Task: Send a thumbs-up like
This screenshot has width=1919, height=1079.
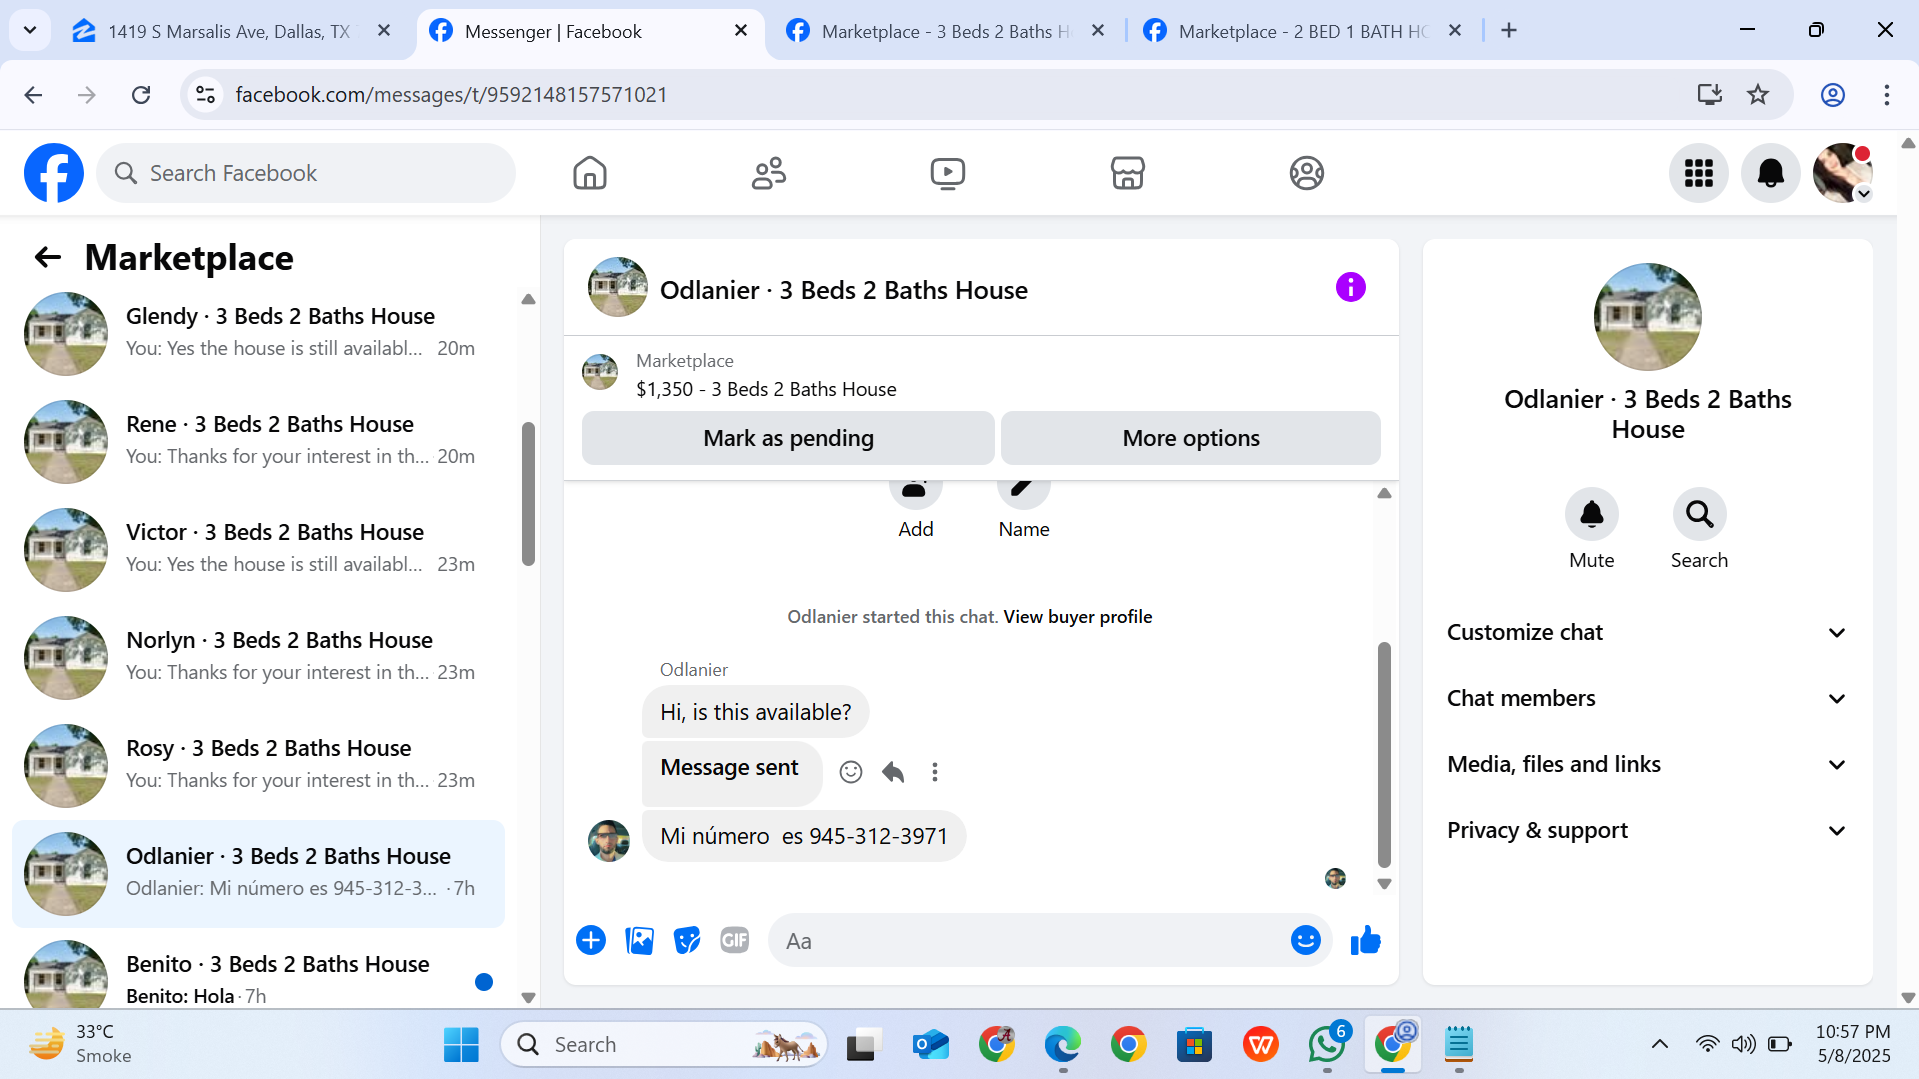Action: pyautogui.click(x=1365, y=941)
